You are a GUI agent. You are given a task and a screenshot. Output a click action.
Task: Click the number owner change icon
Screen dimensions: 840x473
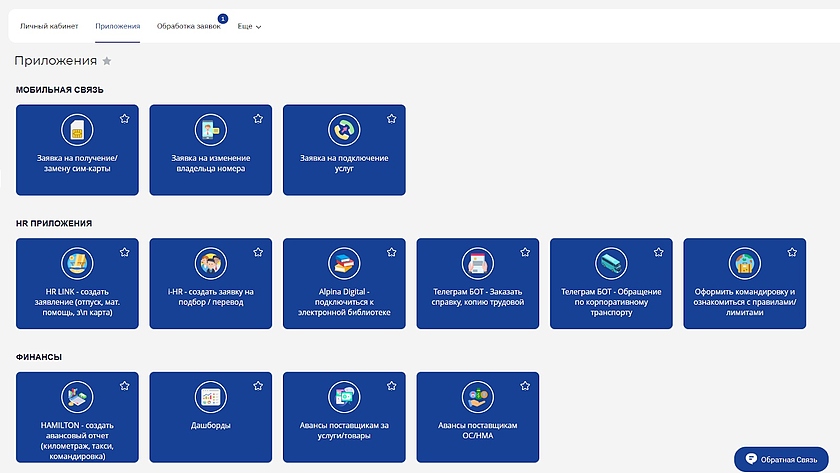coord(211,130)
